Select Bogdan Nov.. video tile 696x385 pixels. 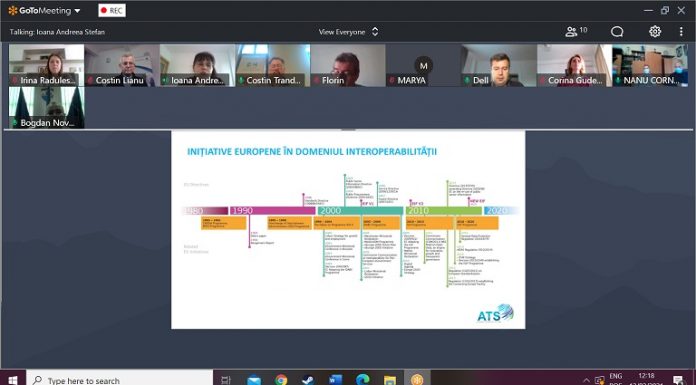pyautogui.click(x=47, y=108)
